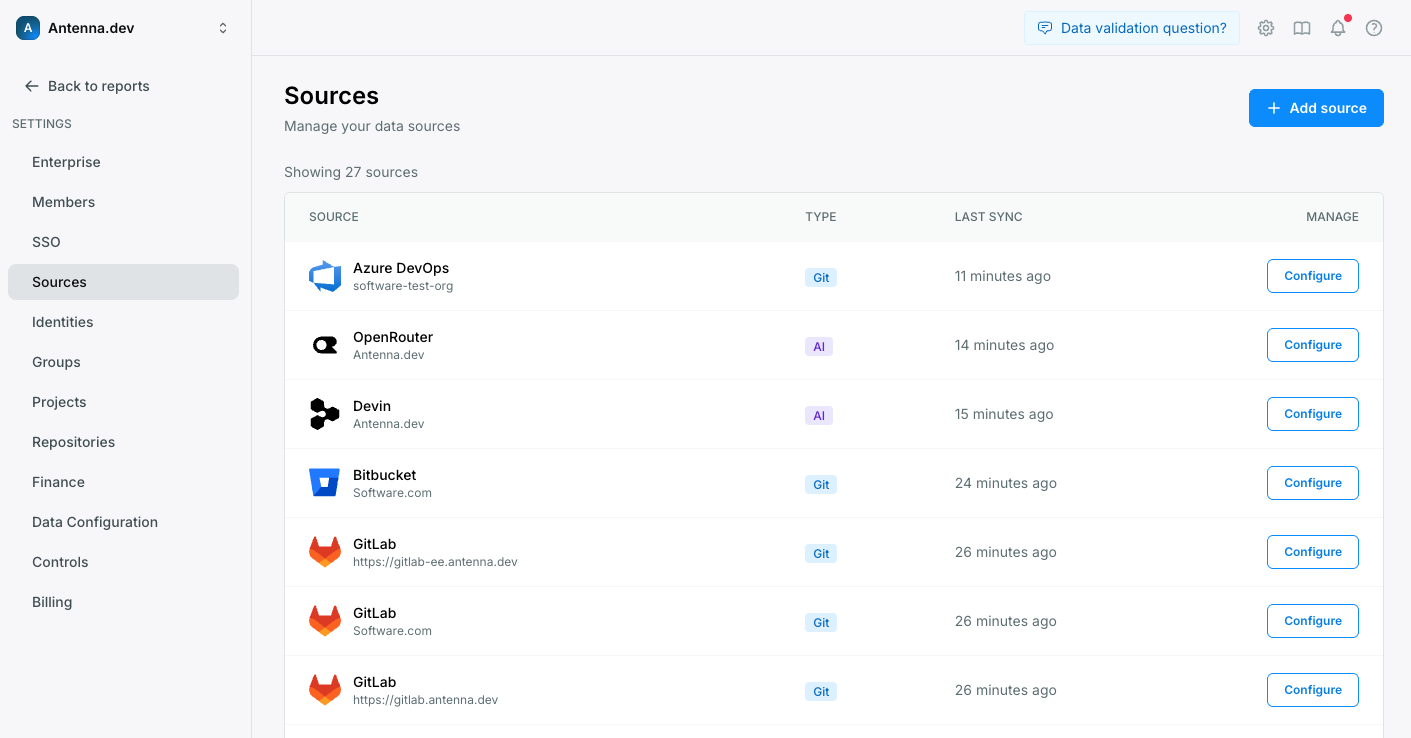The width and height of the screenshot is (1411, 738).
Task: Open Data Configuration settings
Action: pyautogui.click(x=123, y=522)
